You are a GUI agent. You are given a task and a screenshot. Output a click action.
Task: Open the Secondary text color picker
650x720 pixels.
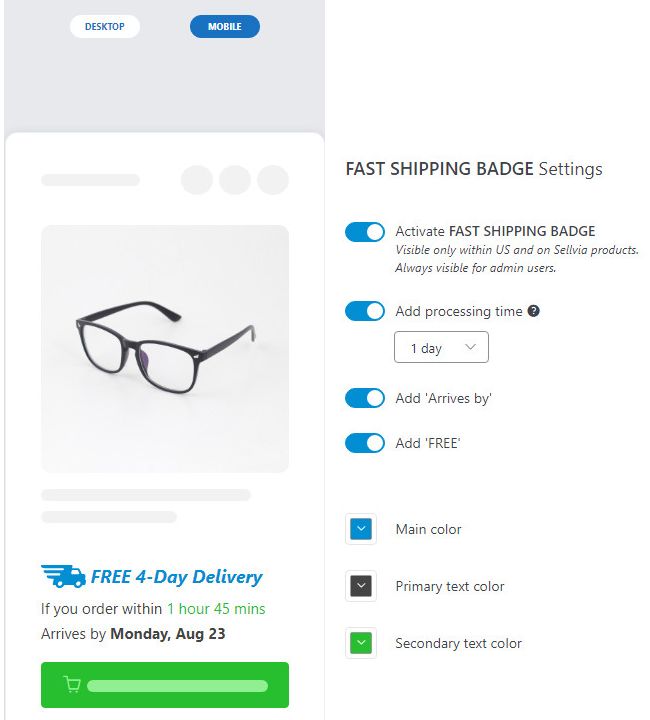(x=360, y=643)
